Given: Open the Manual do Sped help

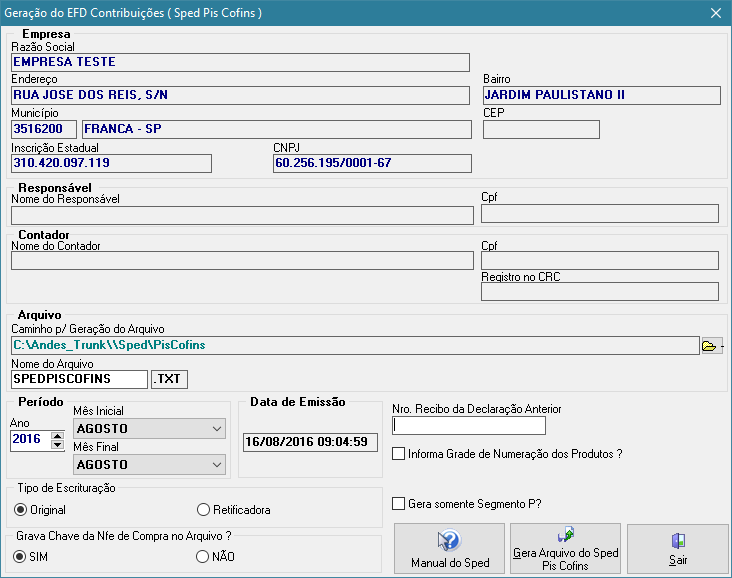Looking at the screenshot, I should pyautogui.click(x=450, y=549).
